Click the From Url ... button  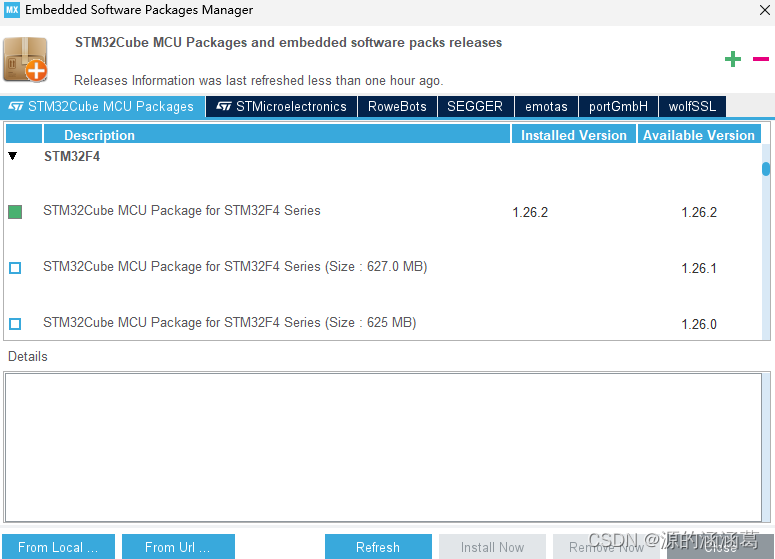(x=178, y=547)
